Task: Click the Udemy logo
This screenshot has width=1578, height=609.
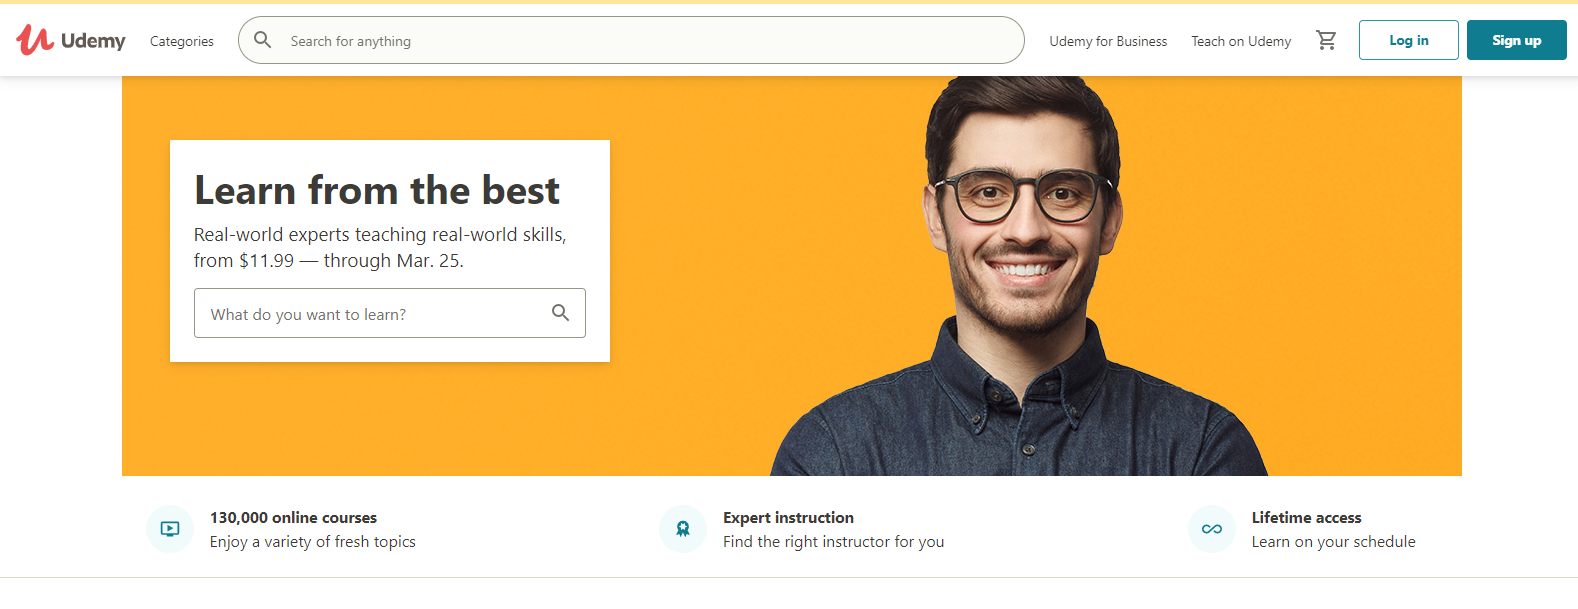Action: [x=71, y=40]
